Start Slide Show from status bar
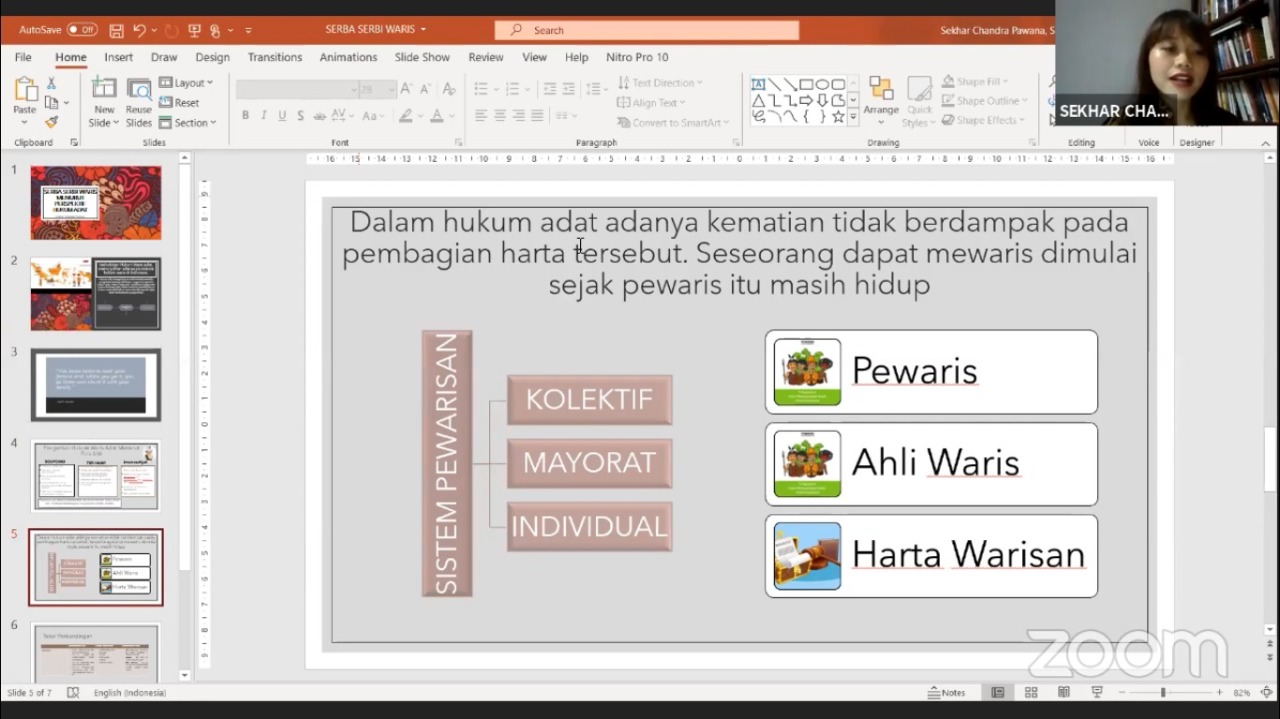1280x719 pixels. point(1097,692)
